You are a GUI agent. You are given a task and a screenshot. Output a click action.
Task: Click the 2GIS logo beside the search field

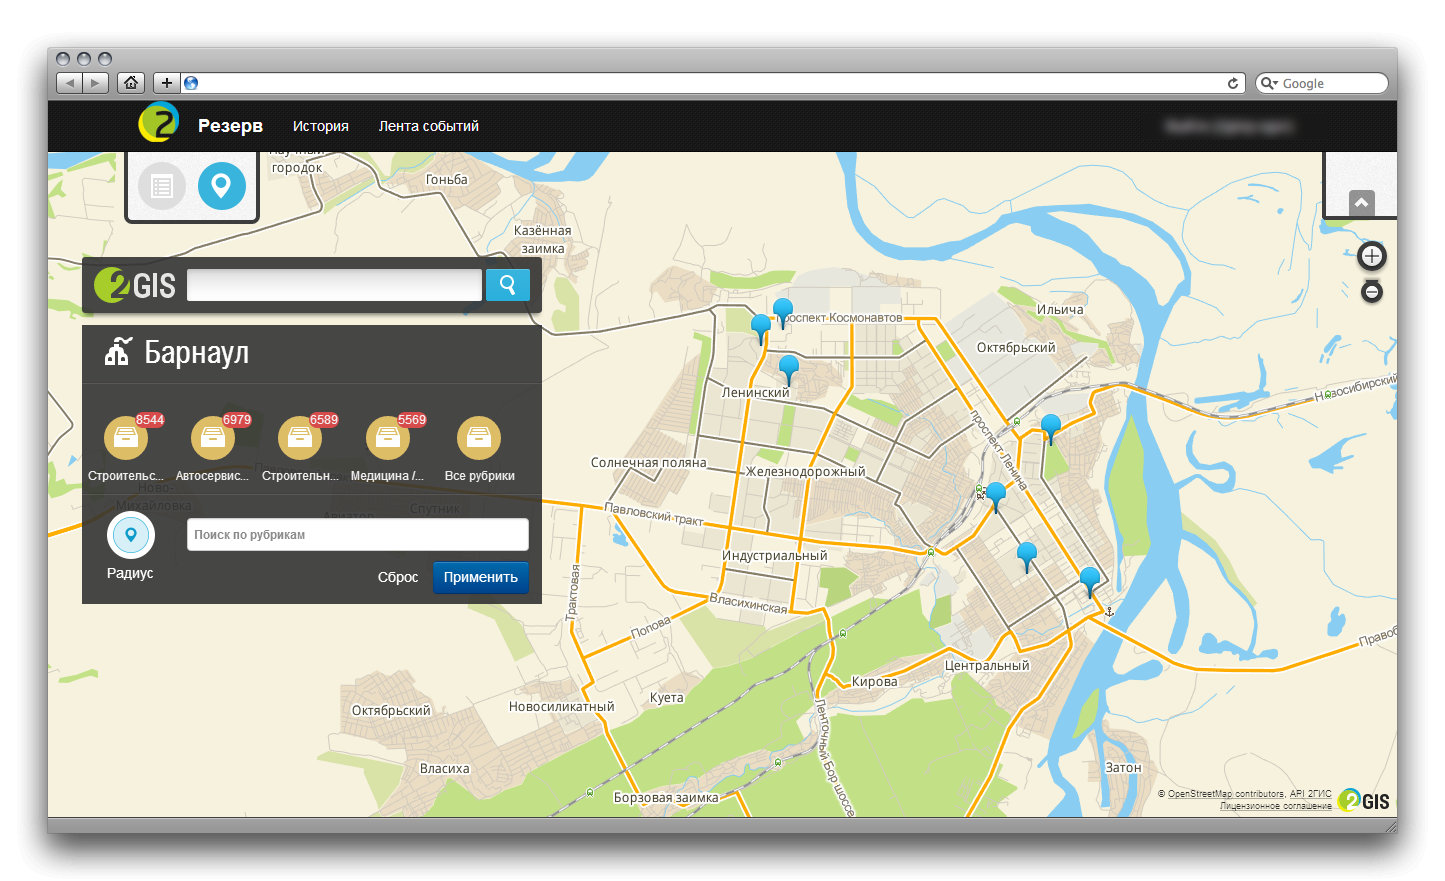click(135, 286)
